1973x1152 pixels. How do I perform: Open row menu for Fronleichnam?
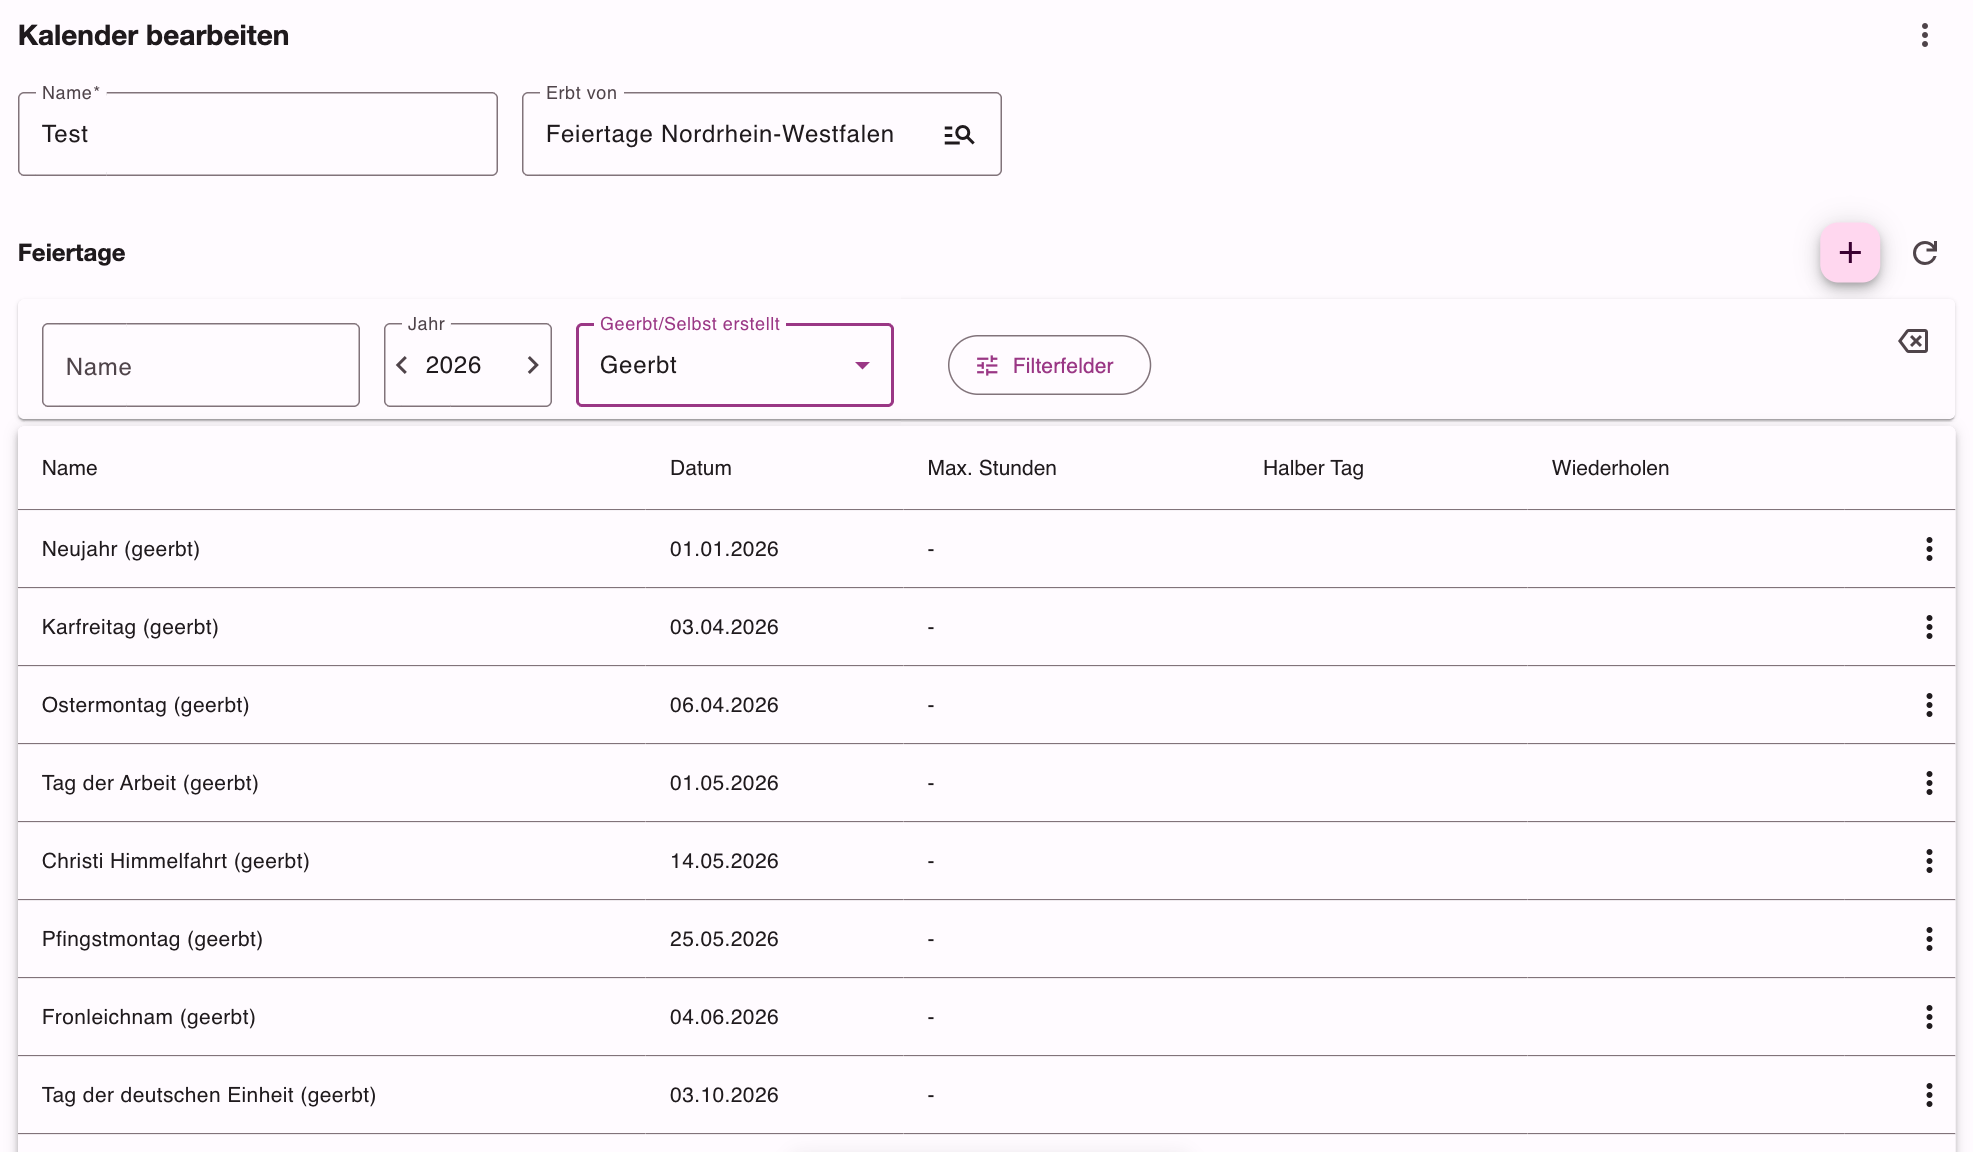pyautogui.click(x=1929, y=1017)
